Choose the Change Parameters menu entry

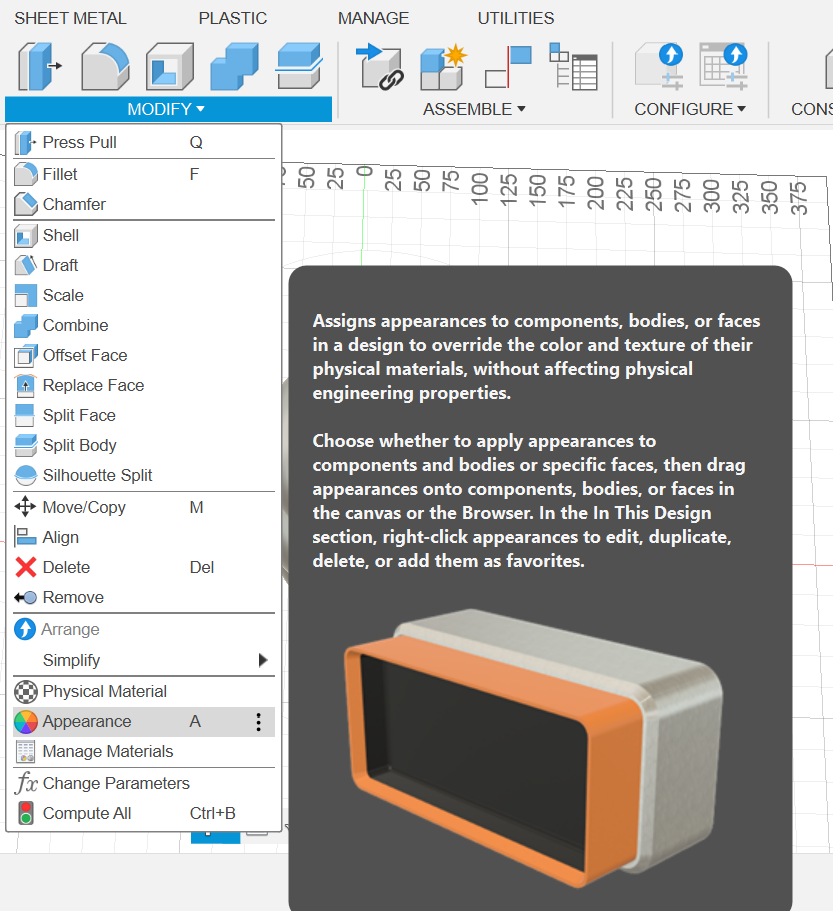coord(116,783)
